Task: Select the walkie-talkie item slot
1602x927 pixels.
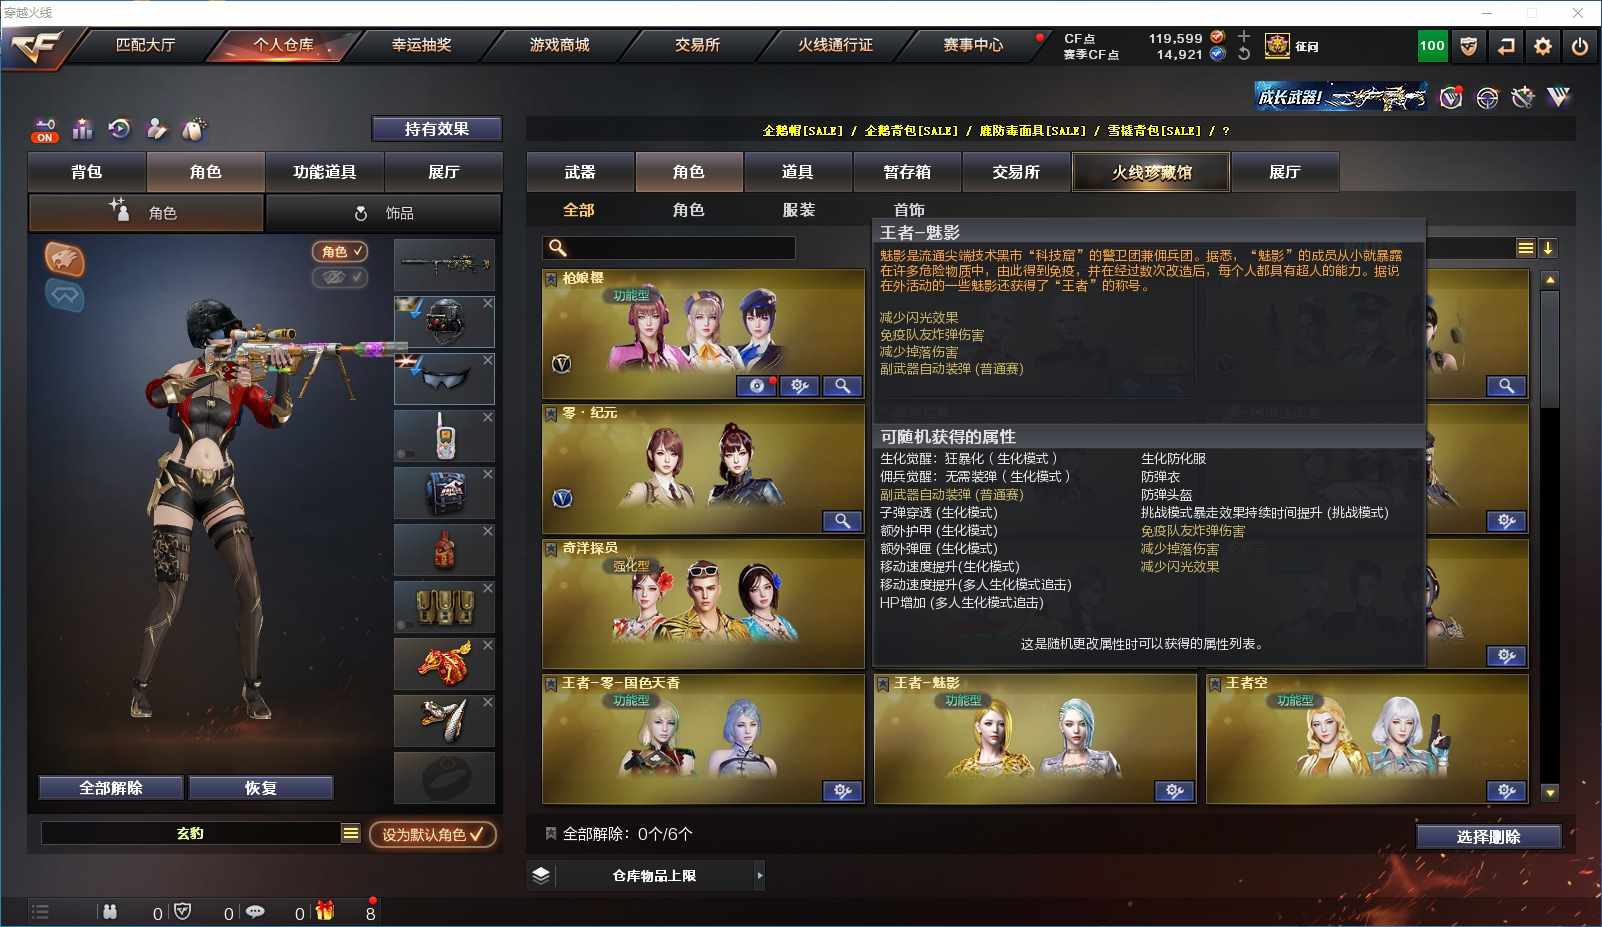Action: 444,435
